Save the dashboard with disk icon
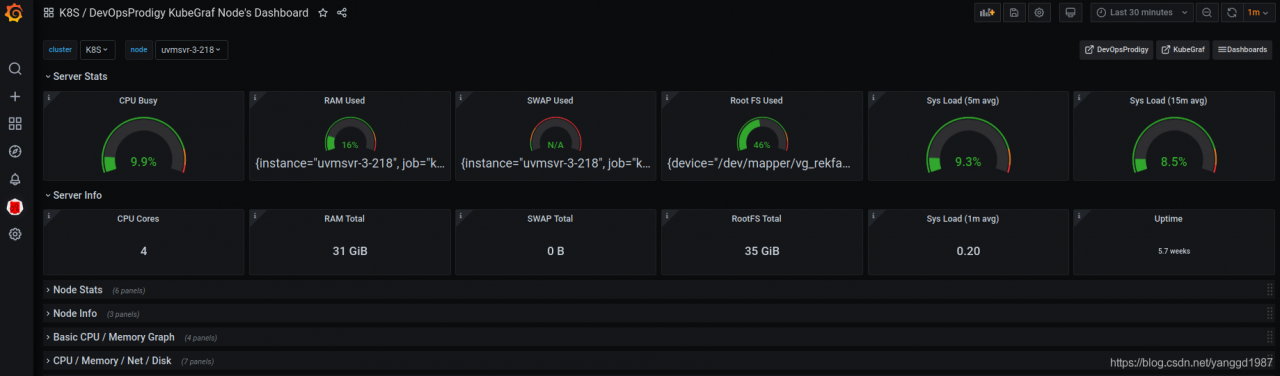This screenshot has width=1280, height=376. [1013, 13]
